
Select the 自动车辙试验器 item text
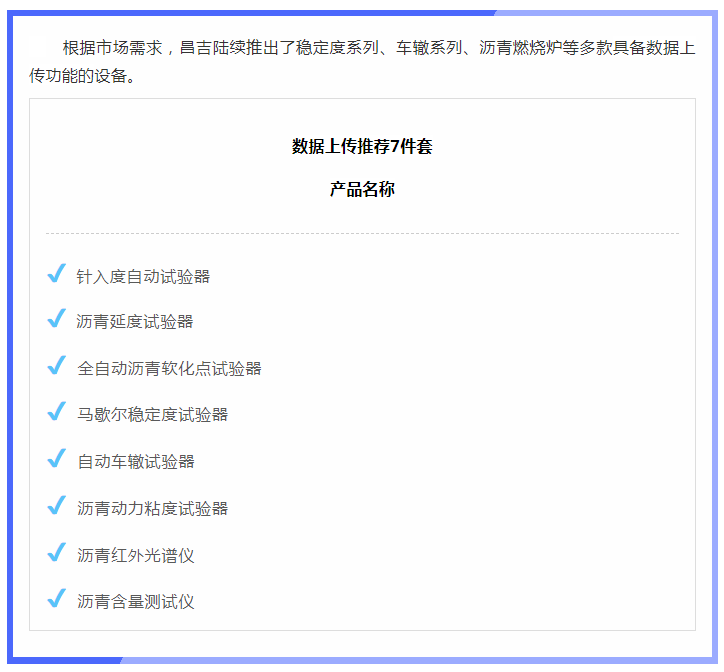tap(136, 462)
